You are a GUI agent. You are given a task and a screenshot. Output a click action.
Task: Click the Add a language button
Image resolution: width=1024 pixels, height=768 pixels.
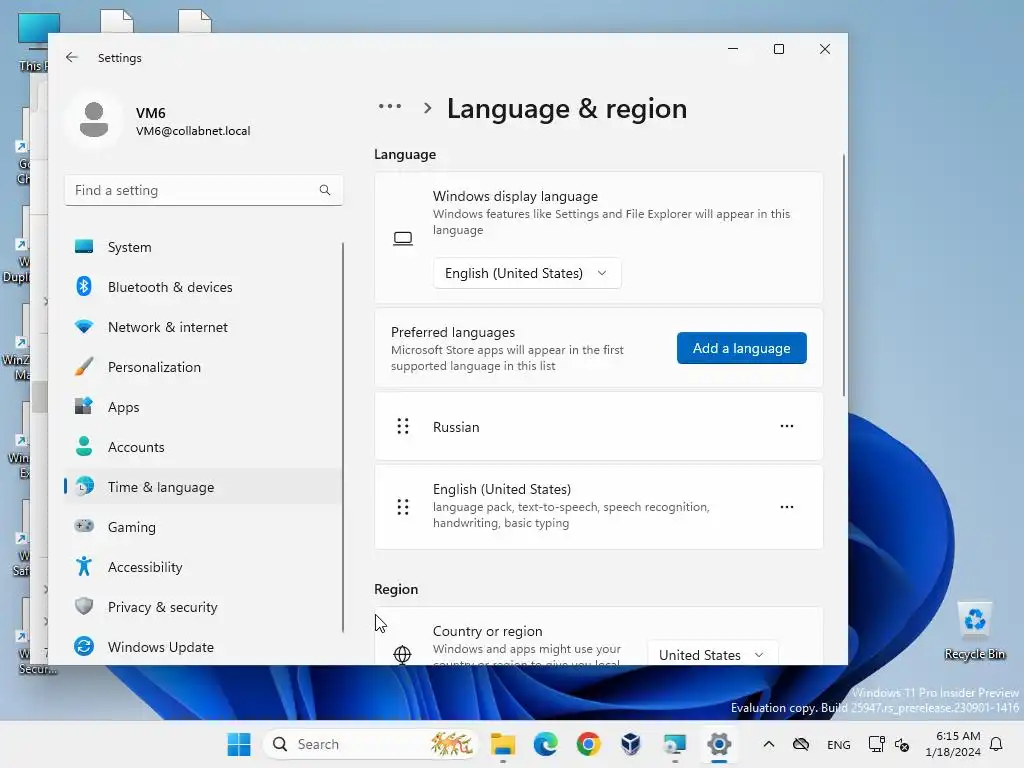[741, 348]
